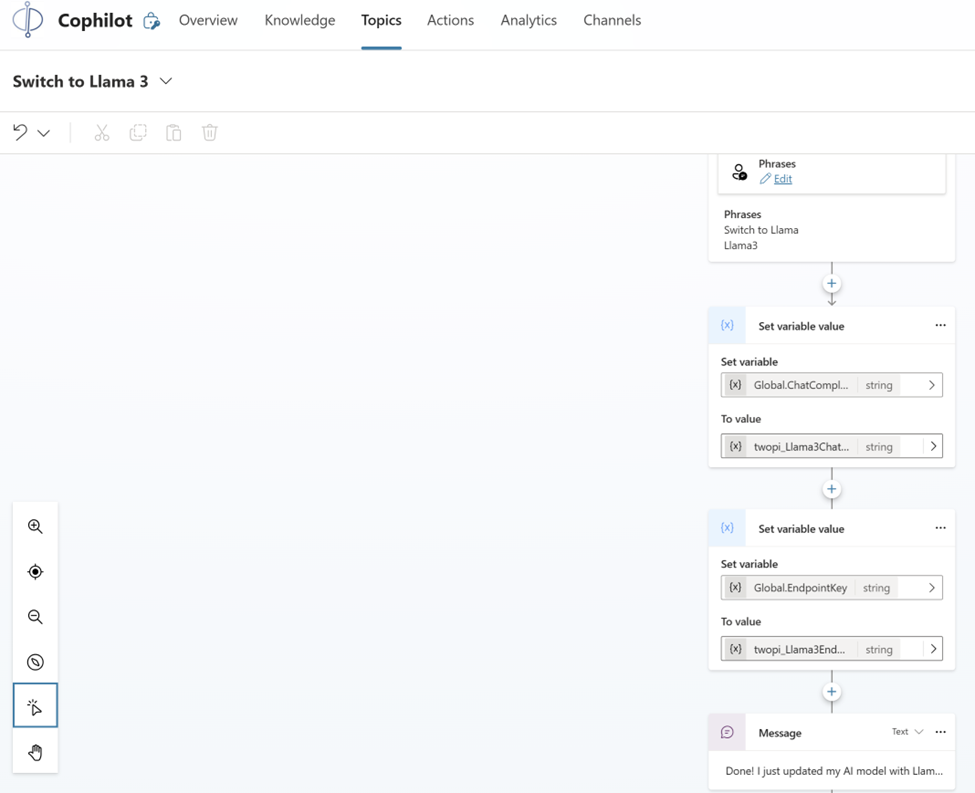Open the minimap compass icon

[x=35, y=662]
